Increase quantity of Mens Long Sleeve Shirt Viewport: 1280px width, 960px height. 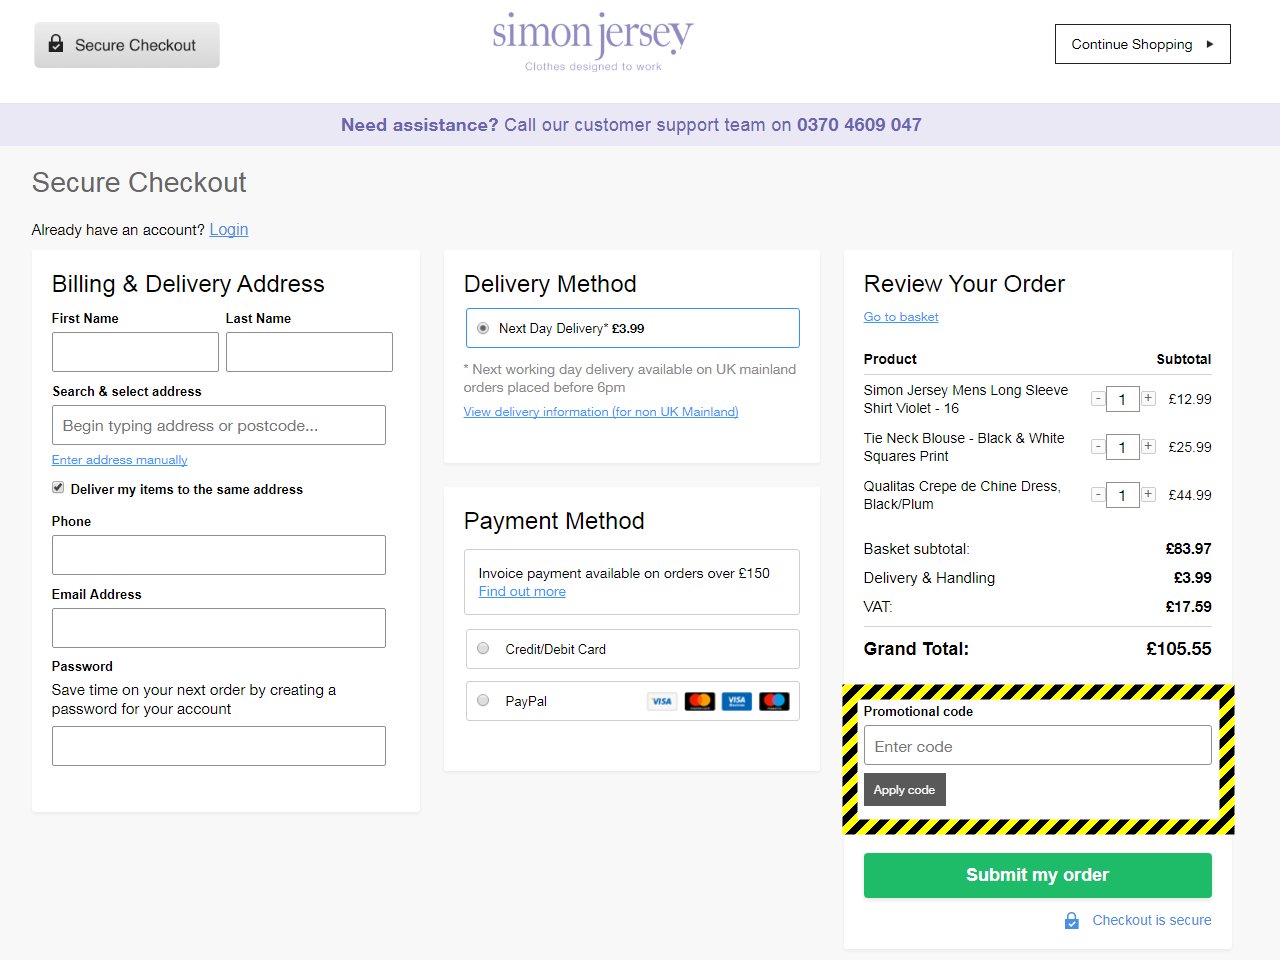[1148, 398]
